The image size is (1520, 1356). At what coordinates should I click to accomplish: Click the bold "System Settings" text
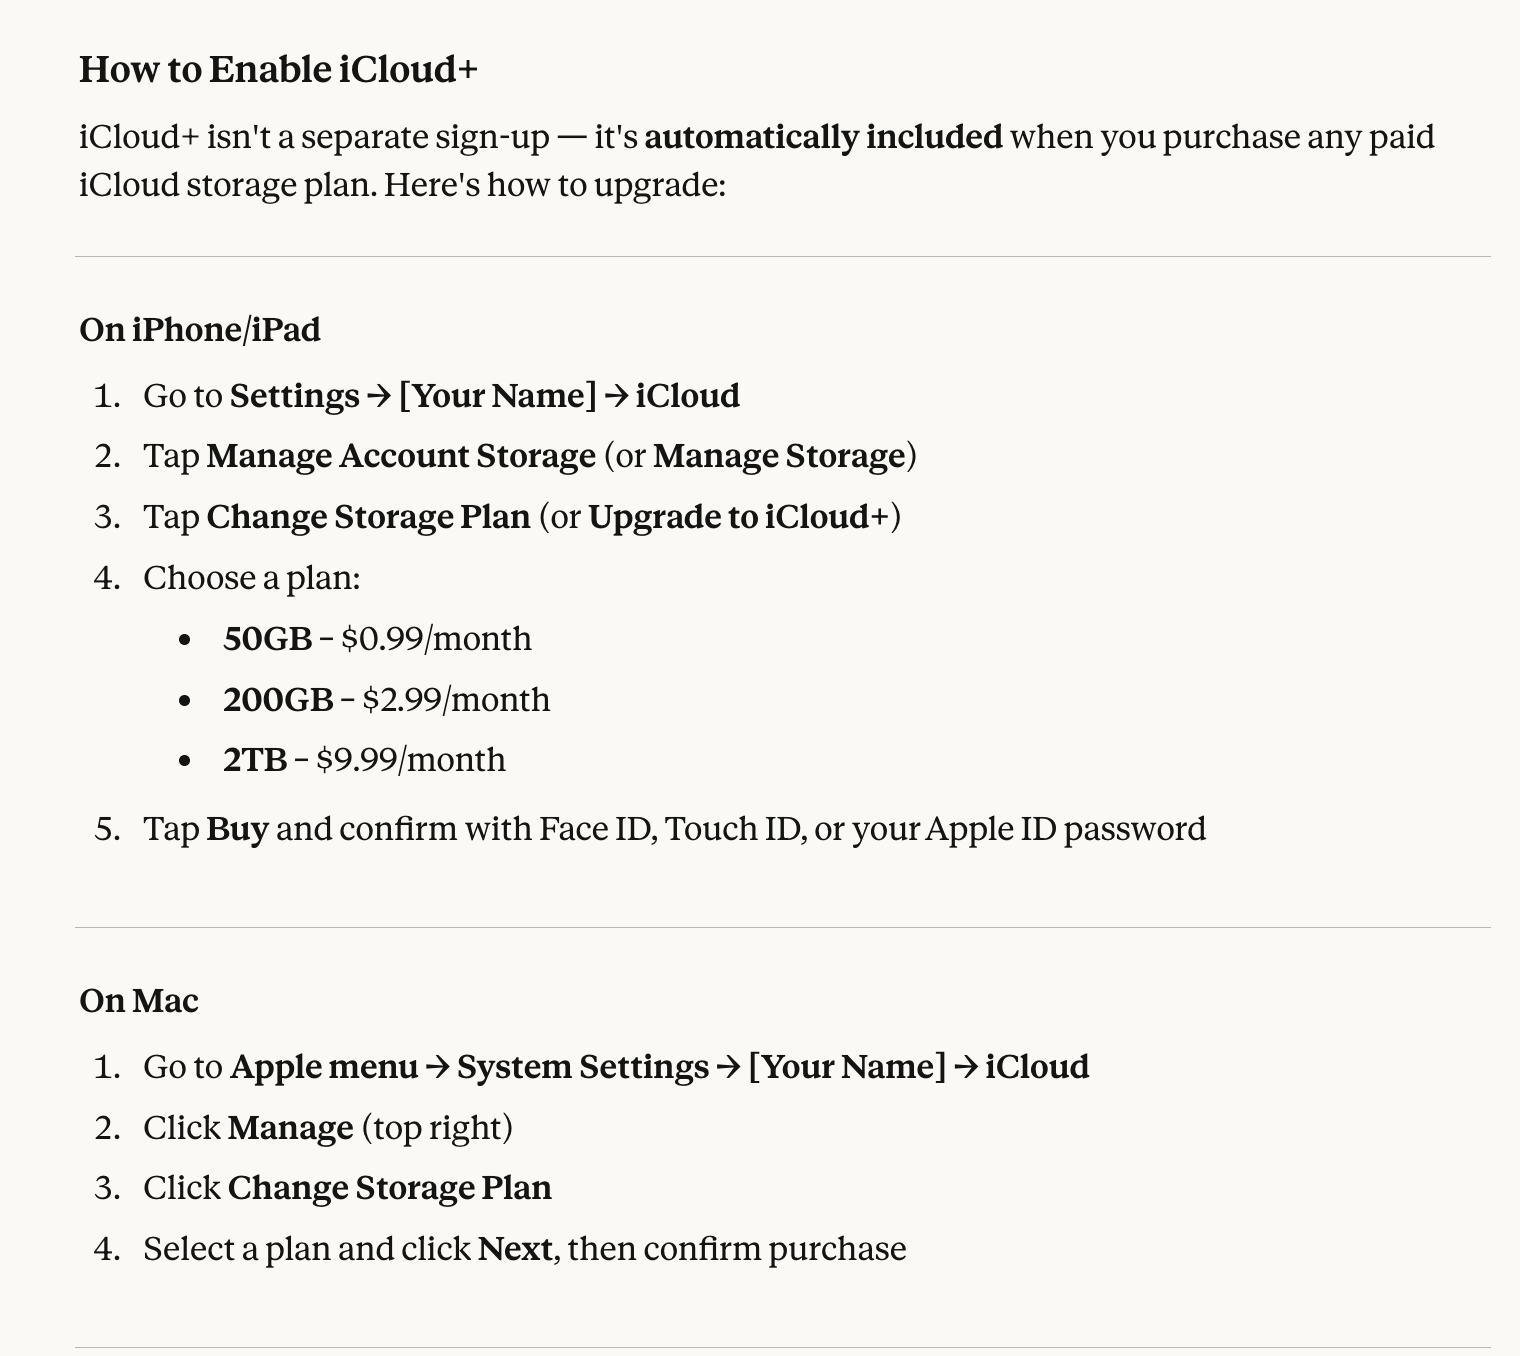(583, 1067)
